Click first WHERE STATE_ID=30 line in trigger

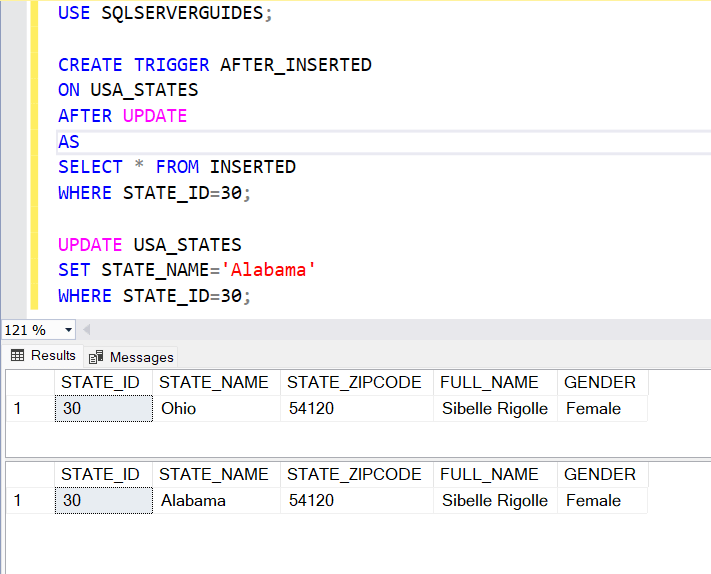tap(154, 193)
